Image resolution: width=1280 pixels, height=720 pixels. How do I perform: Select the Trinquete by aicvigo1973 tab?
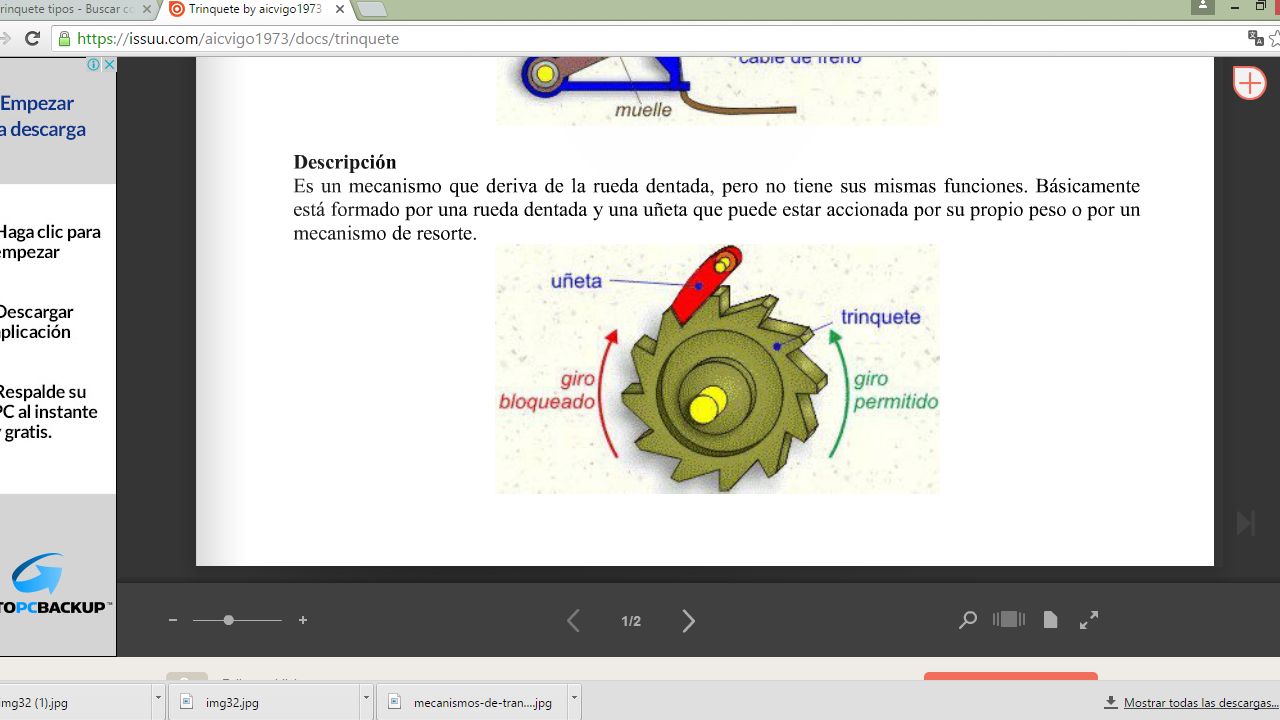tap(255, 9)
